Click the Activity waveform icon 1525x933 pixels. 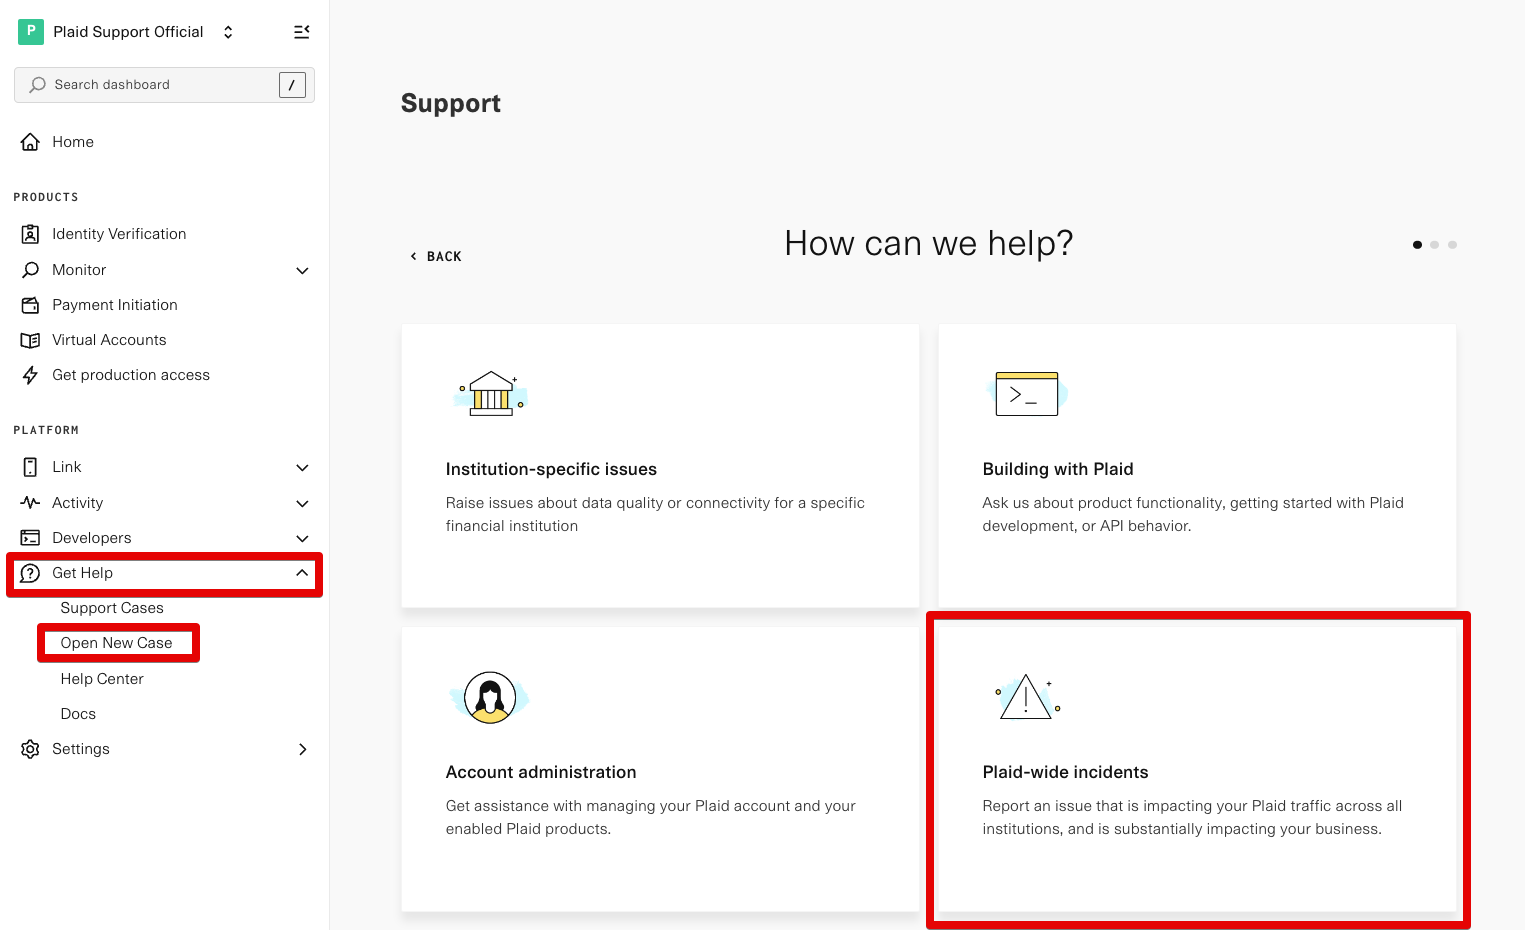coord(31,502)
